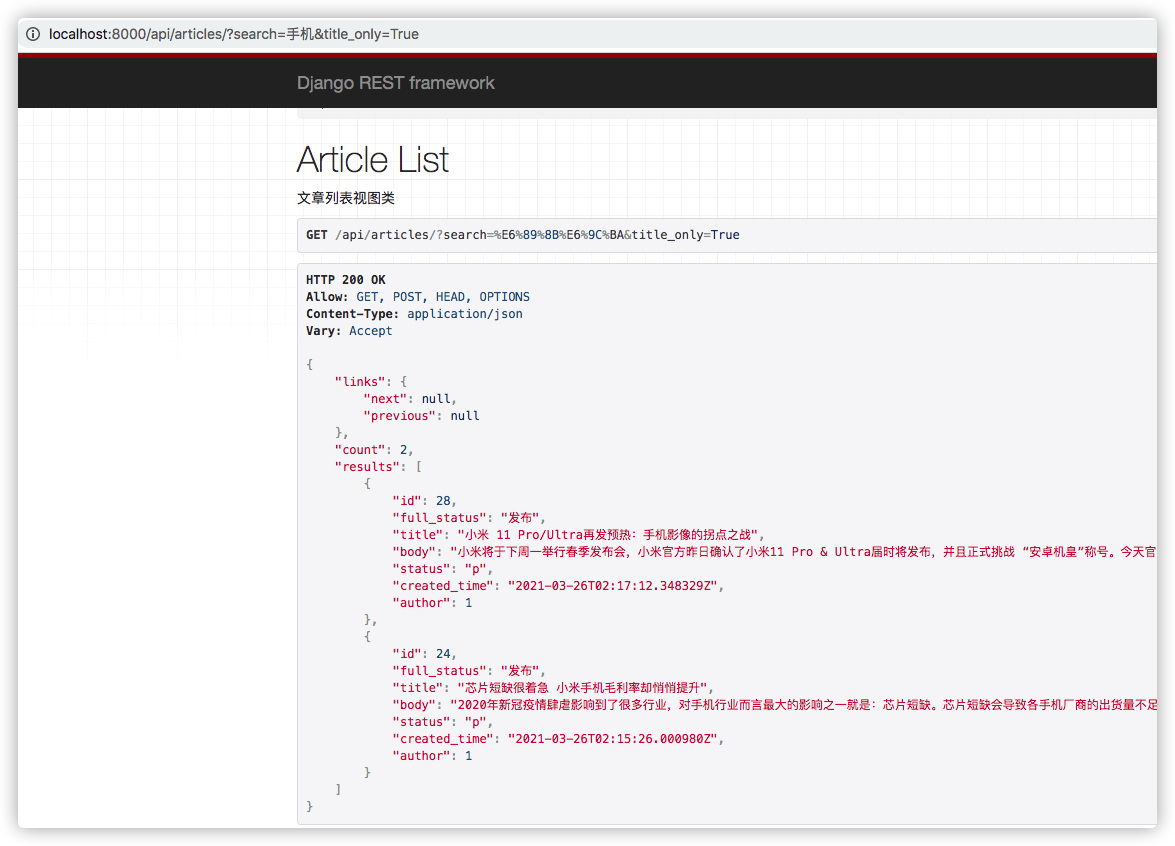Click the localhost URL in address bar

tap(233, 34)
